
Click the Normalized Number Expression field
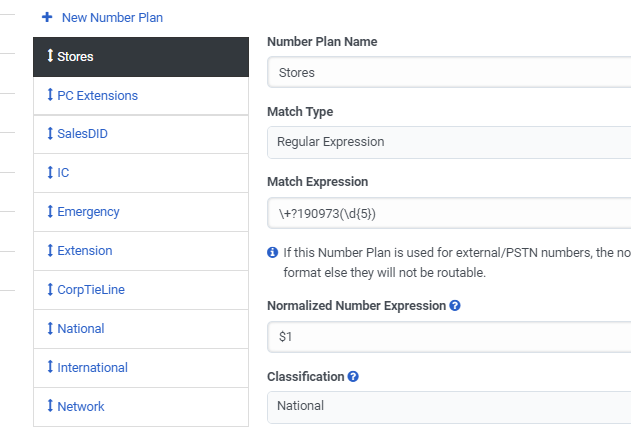[x=448, y=337]
